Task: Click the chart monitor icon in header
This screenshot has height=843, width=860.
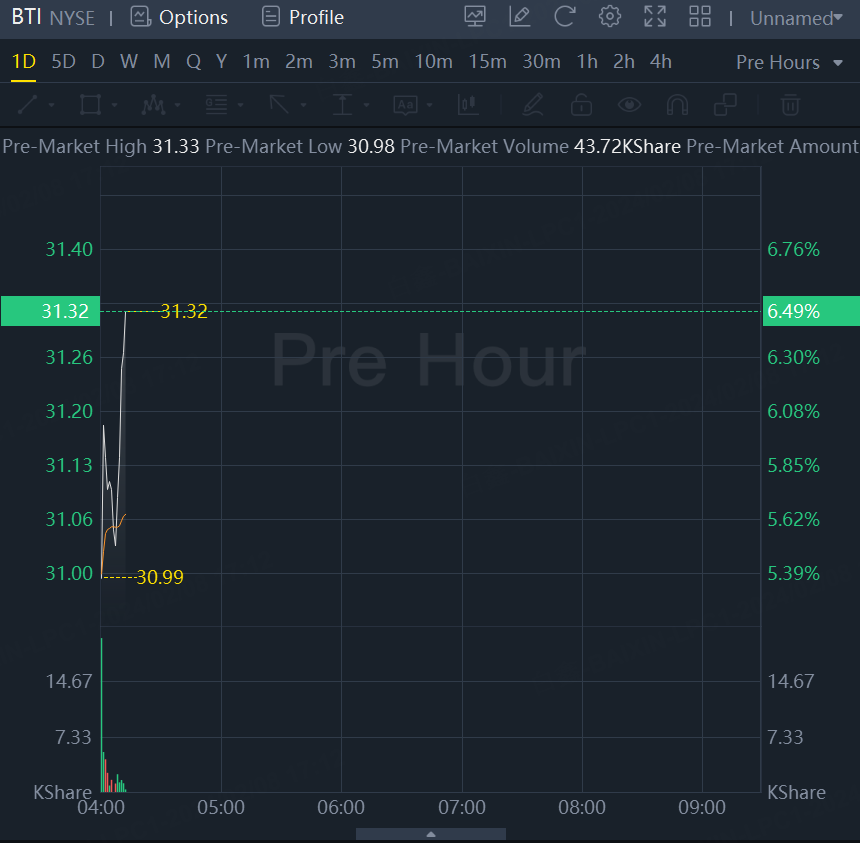Action: click(474, 16)
